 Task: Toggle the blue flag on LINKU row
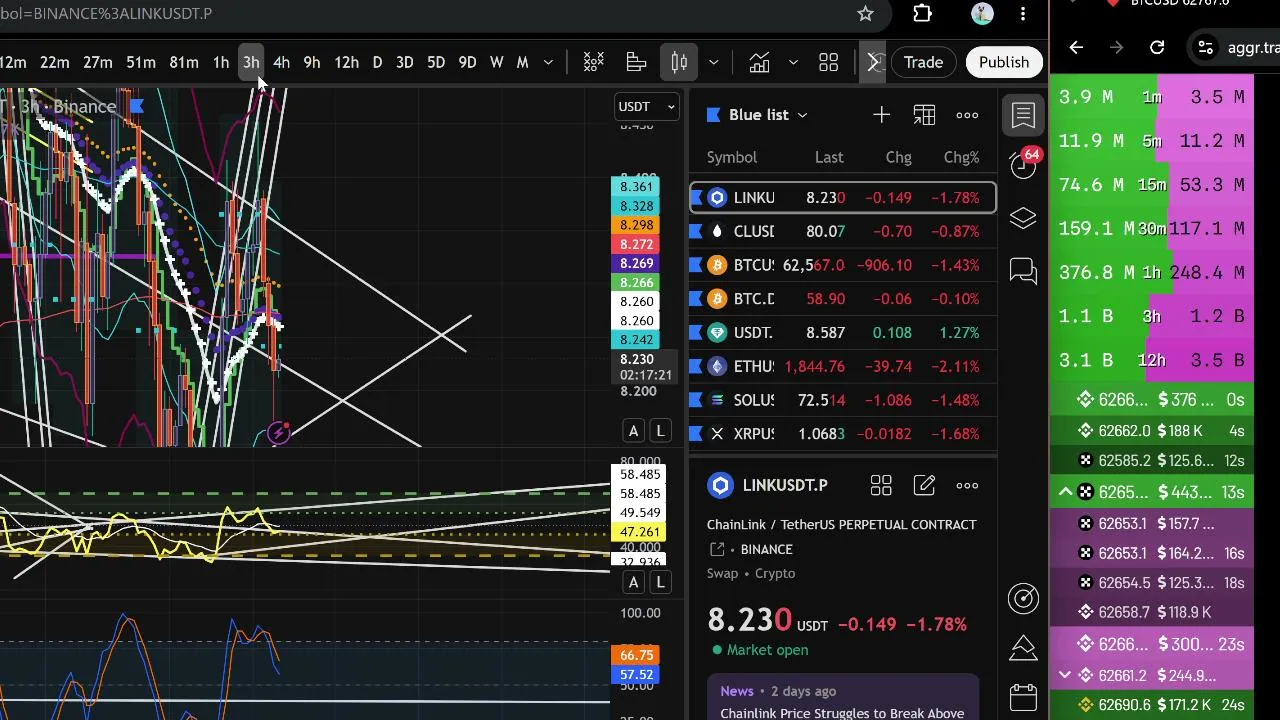pos(697,198)
